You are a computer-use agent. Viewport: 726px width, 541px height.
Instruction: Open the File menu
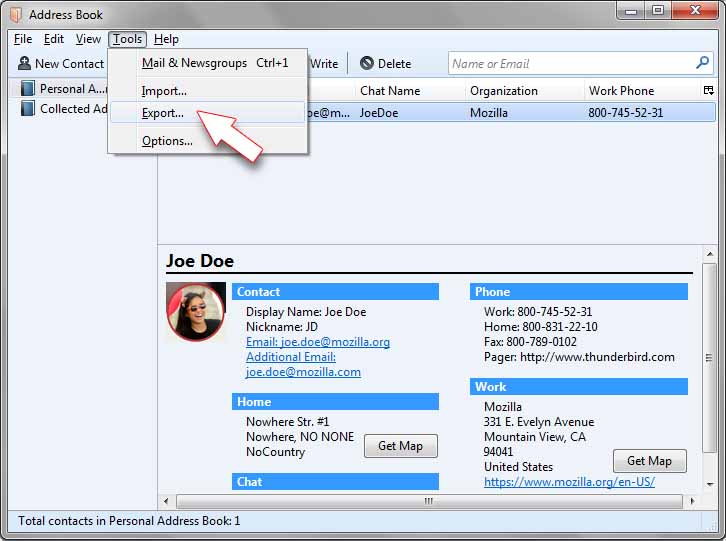[x=23, y=39]
